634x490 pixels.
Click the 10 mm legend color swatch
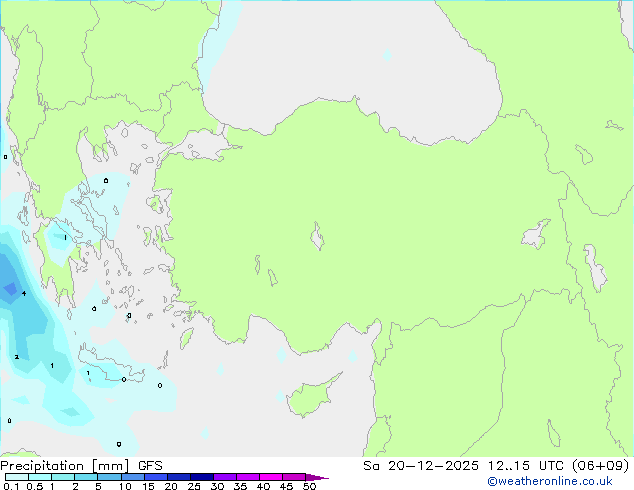point(132,477)
